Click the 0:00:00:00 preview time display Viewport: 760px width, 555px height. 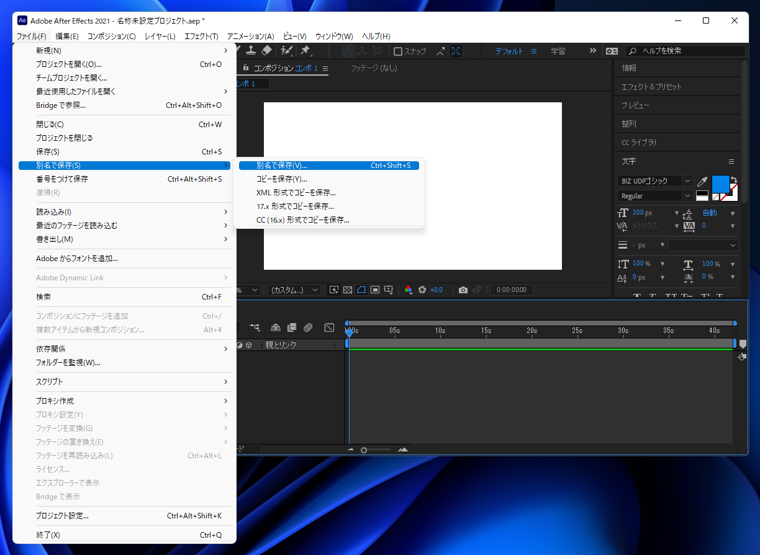pos(511,290)
